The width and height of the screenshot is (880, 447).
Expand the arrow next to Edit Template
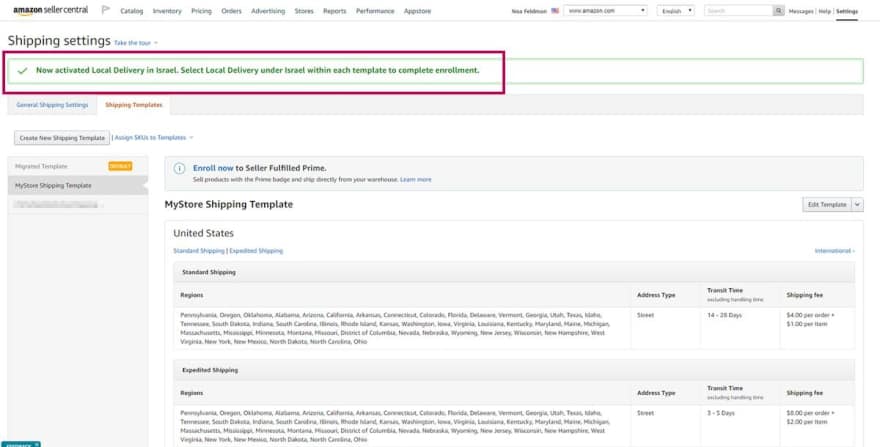point(858,204)
